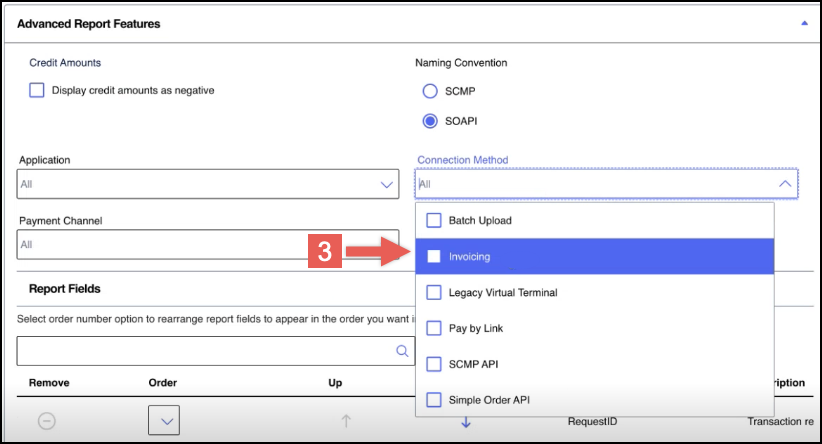Click the move down arrow icon
The image size is (822, 444).
(x=466, y=422)
